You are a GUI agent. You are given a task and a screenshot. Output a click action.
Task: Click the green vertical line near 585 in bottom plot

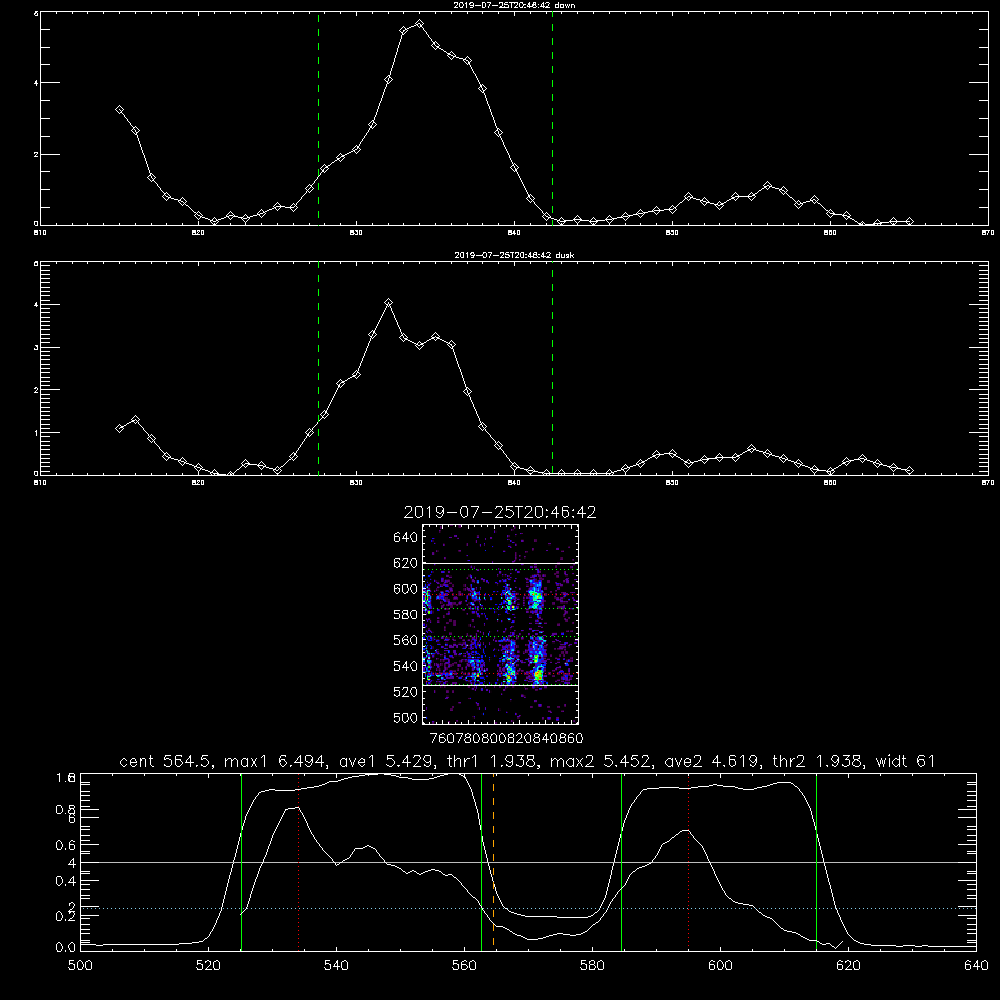621,862
